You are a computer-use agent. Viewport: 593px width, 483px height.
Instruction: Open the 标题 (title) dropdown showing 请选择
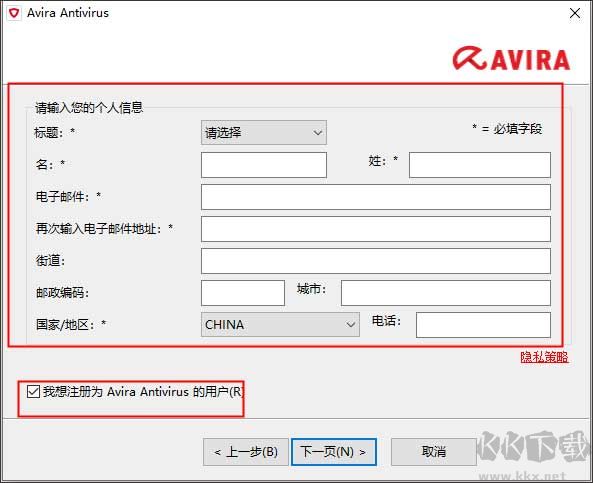coord(264,133)
